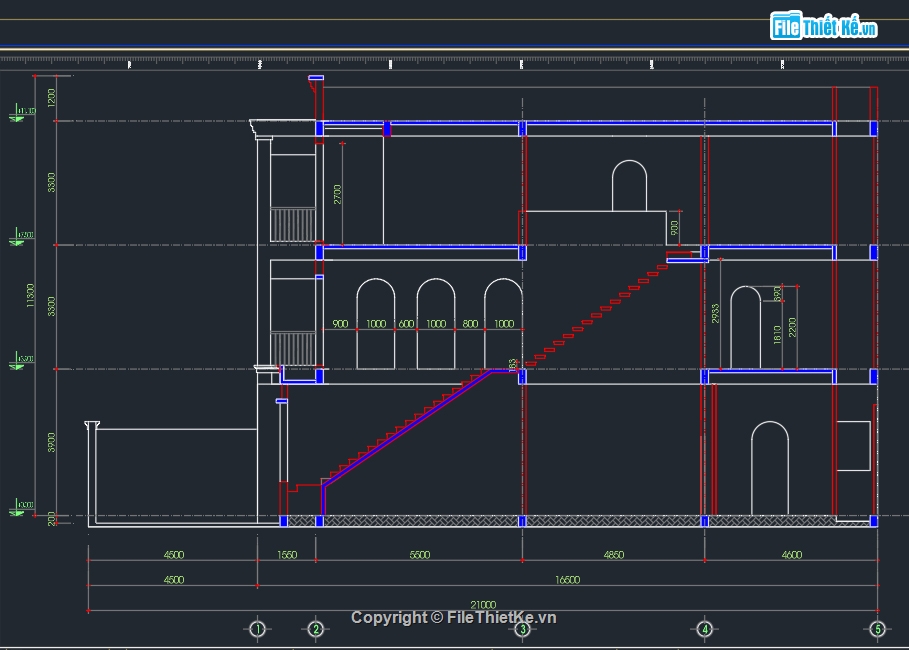Select grid axis bubble number 1

[x=257, y=629]
